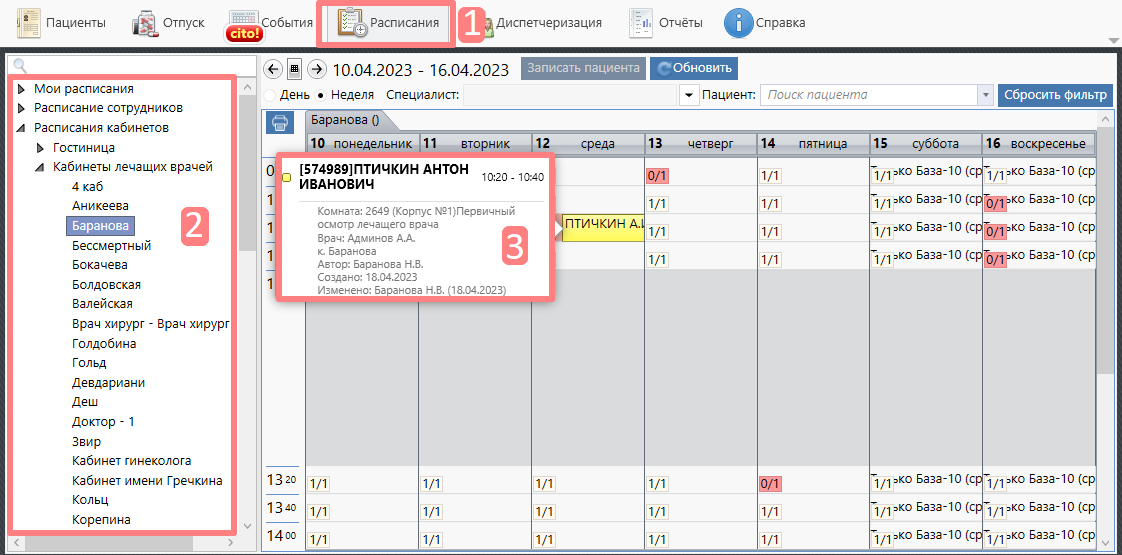Open the Отчёты chart icon
The image size is (1122, 555).
pos(642,22)
